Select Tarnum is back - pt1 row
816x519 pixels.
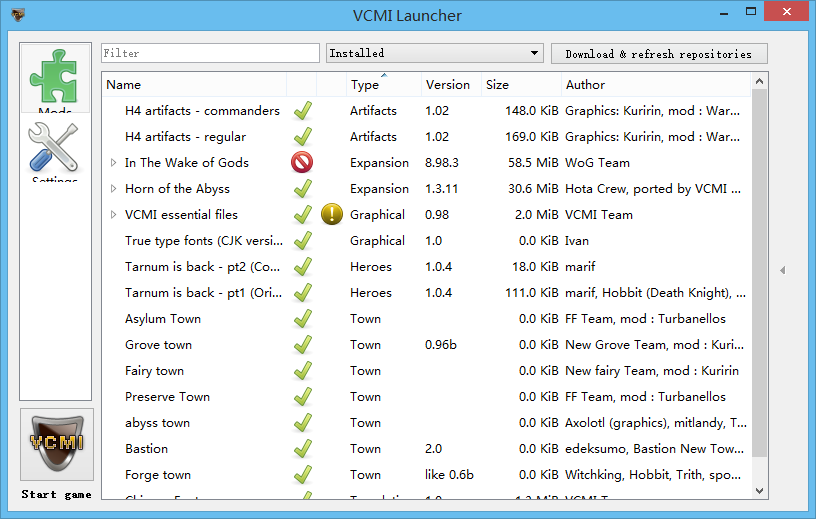pyautogui.click(x=426, y=293)
